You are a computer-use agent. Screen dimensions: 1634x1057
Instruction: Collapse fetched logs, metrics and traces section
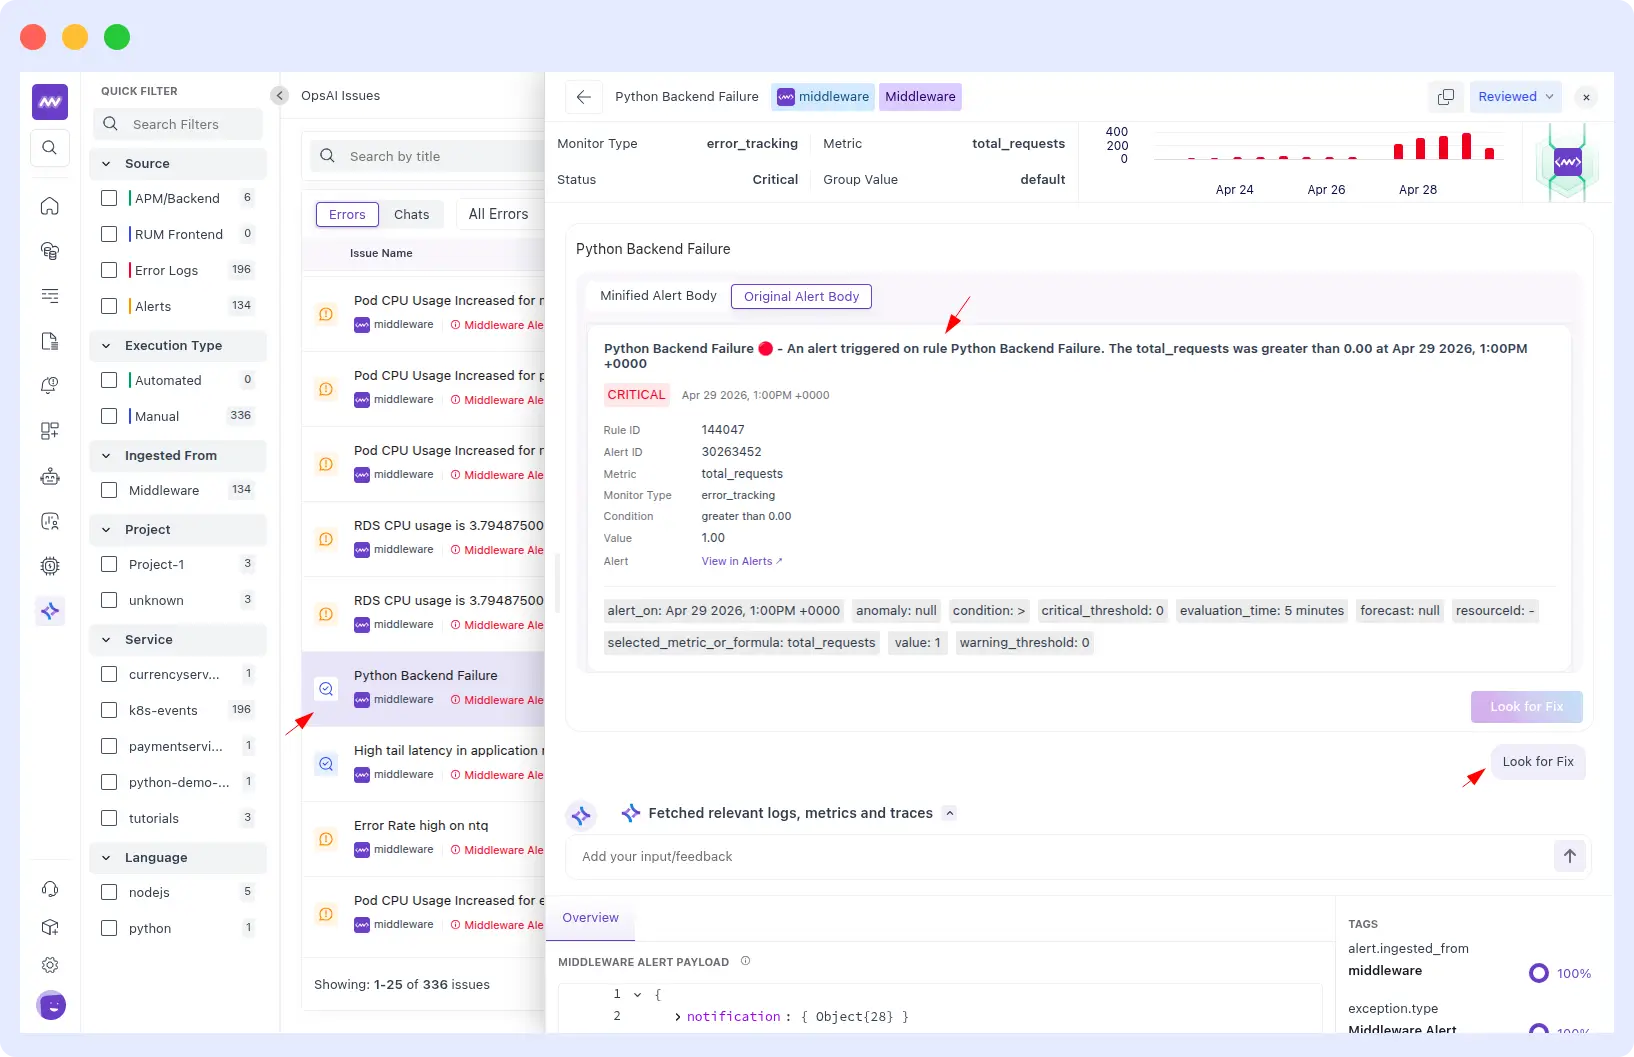[x=950, y=813]
